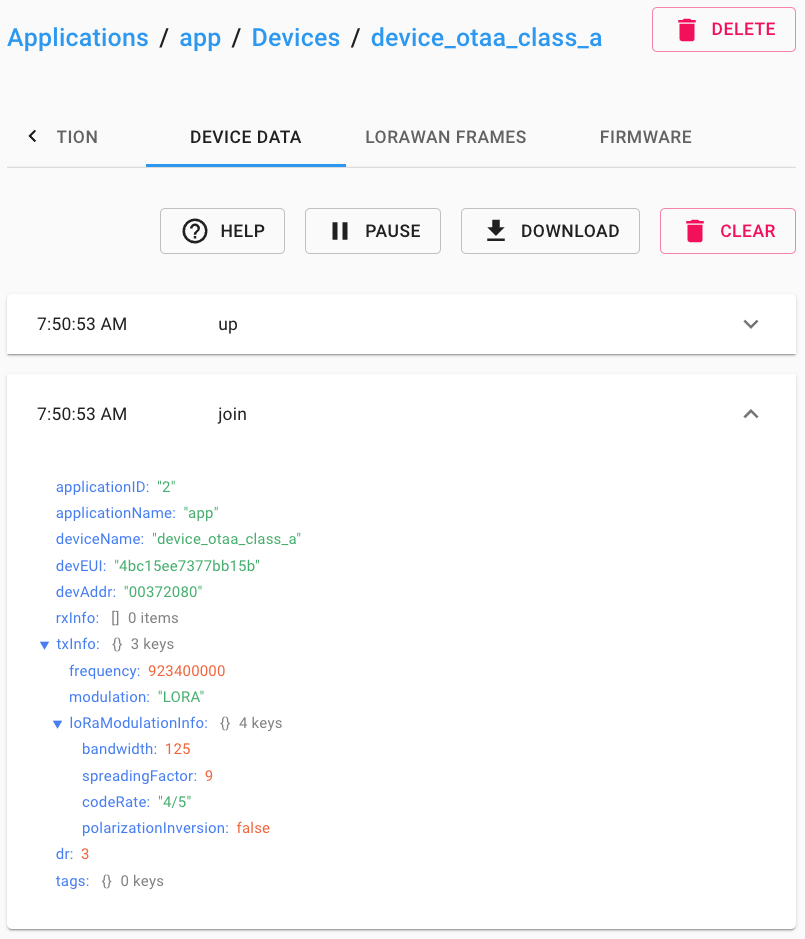Collapse the loRaModulationInfo node

(x=58, y=723)
